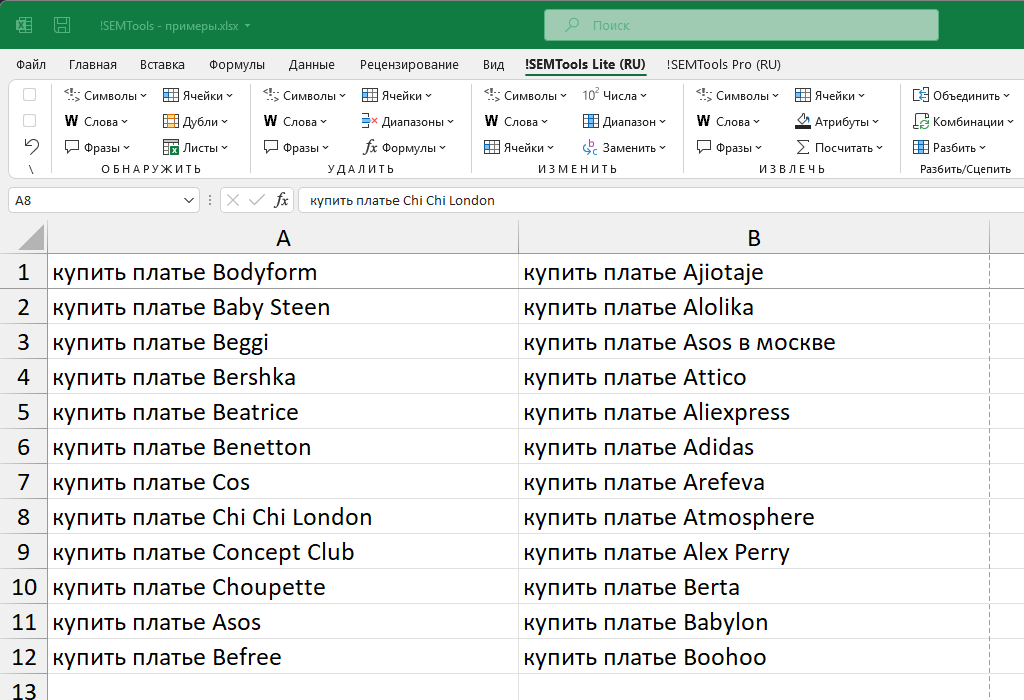Select cell 'купить платье Boohoo'

click(x=754, y=658)
